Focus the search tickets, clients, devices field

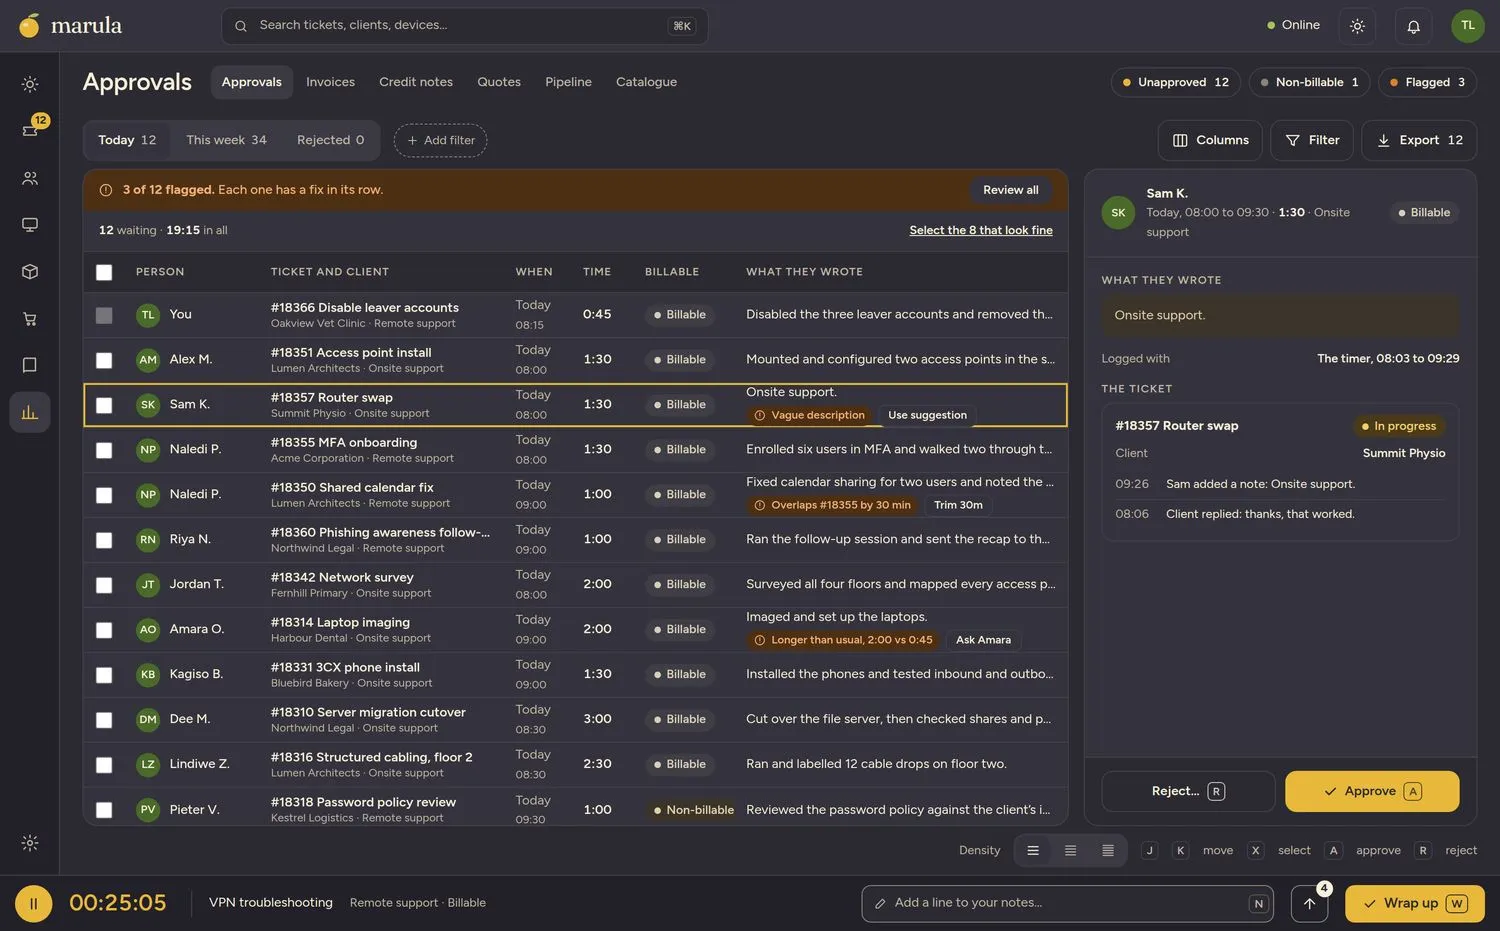[464, 26]
